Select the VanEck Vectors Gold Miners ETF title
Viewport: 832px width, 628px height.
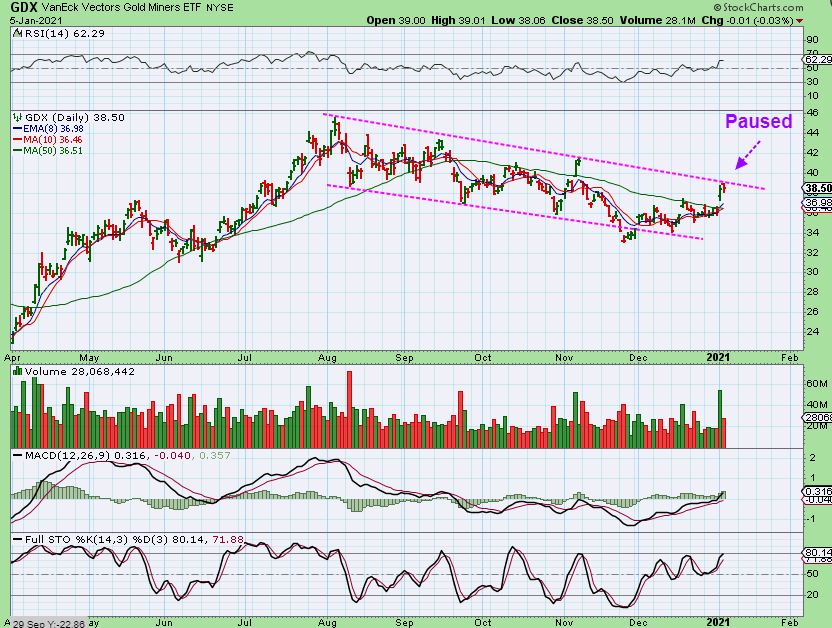pos(120,8)
